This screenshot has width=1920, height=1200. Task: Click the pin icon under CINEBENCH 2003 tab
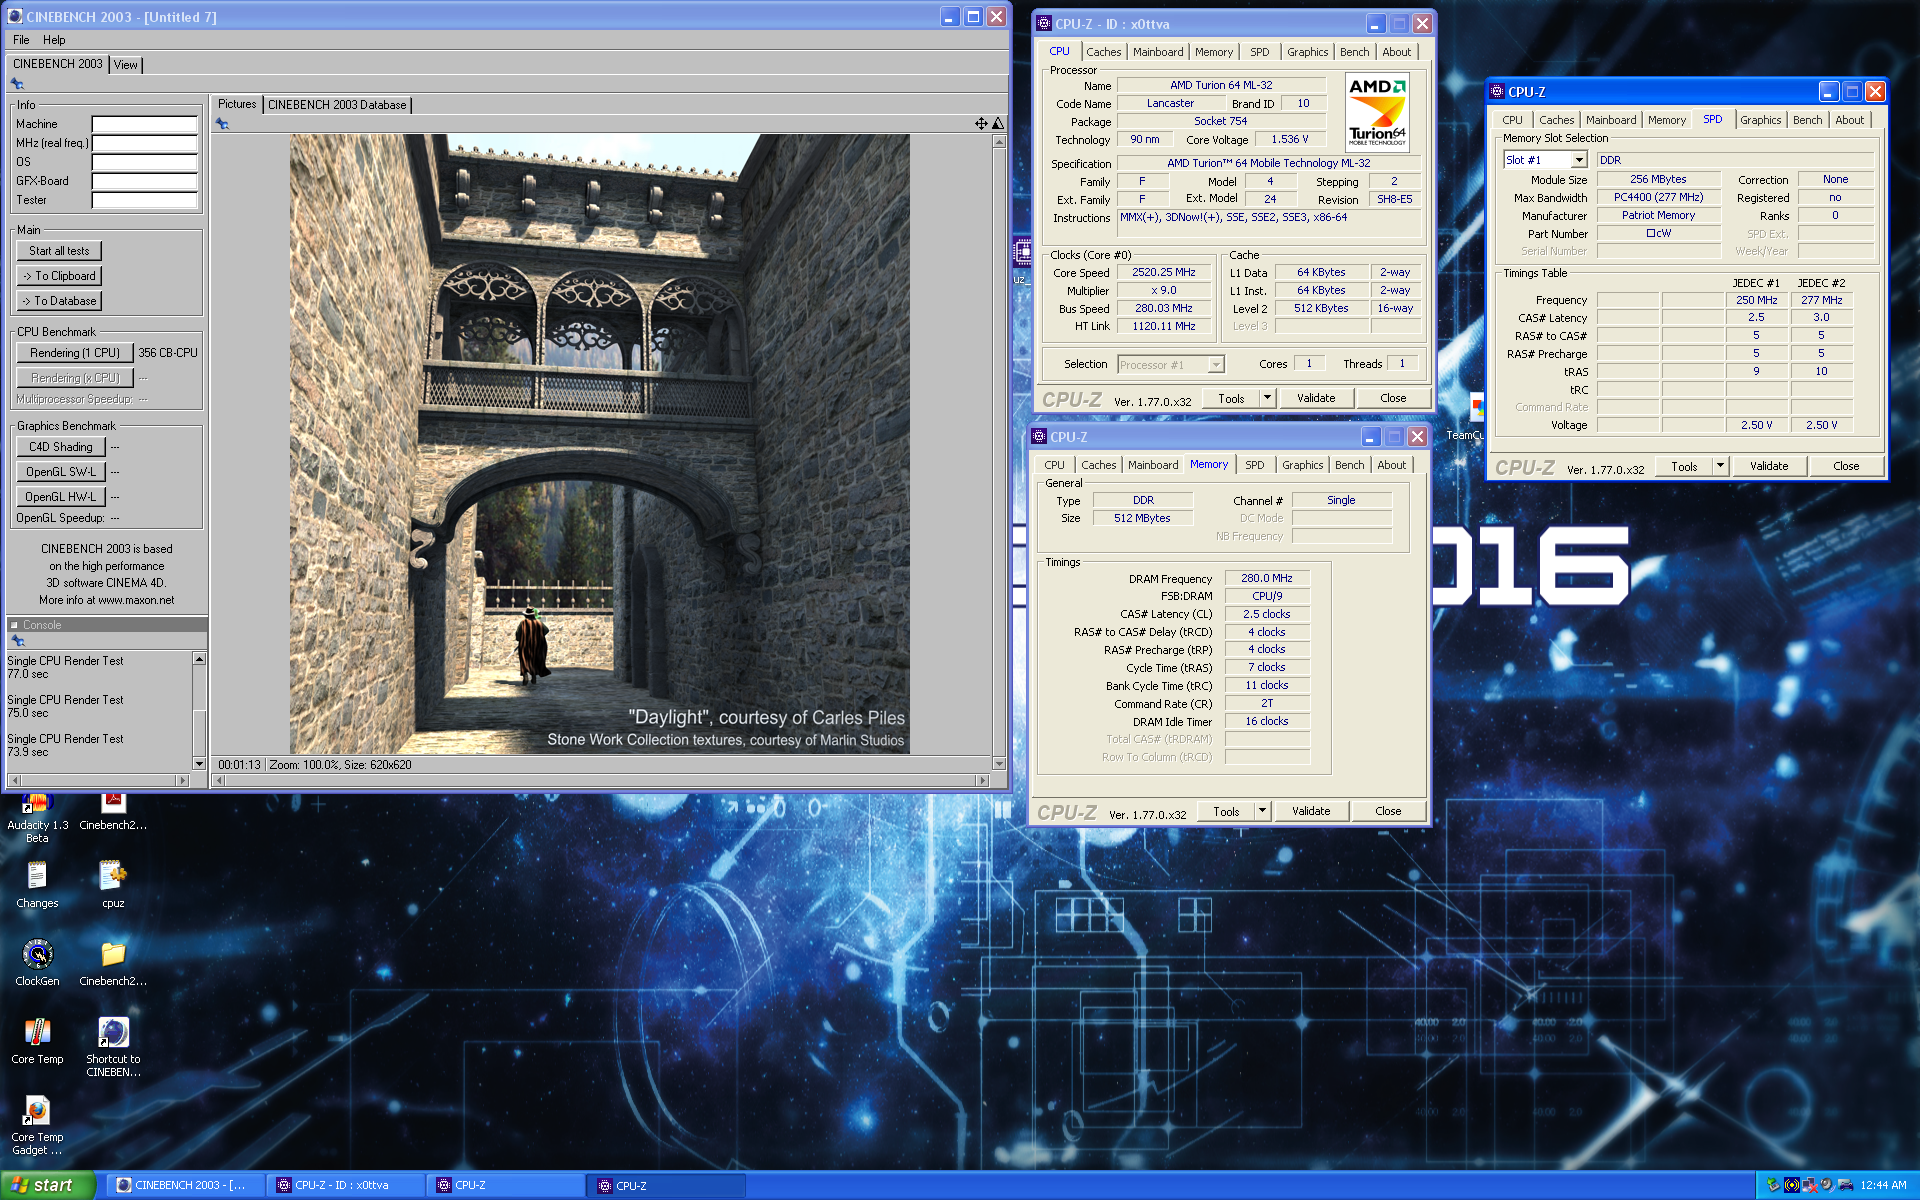point(17,84)
